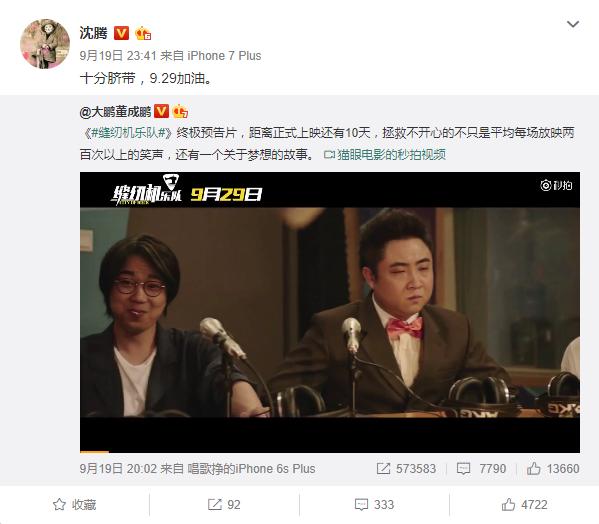Click the verified badge next to 大鹏董成鹏
Screen dimensions: 599x524
pyautogui.click(x=161, y=112)
